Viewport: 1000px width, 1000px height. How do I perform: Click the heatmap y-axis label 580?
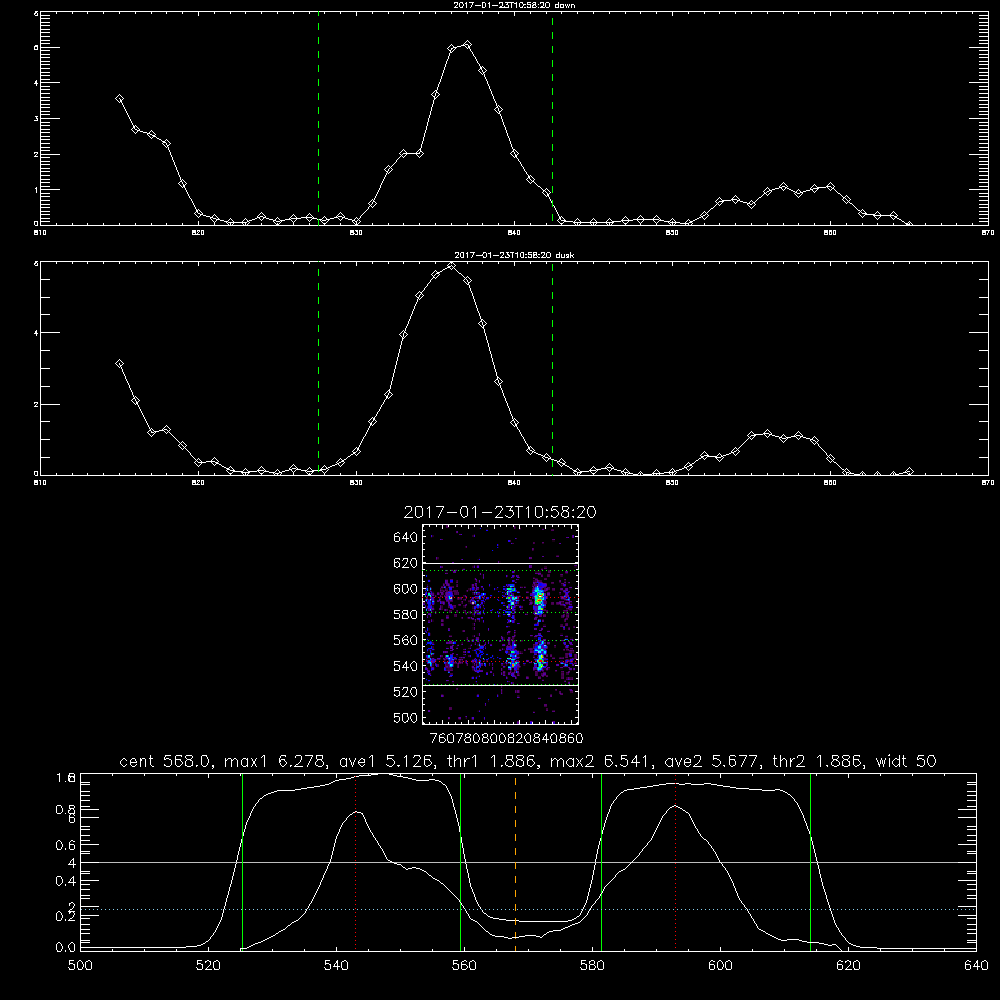(x=405, y=615)
